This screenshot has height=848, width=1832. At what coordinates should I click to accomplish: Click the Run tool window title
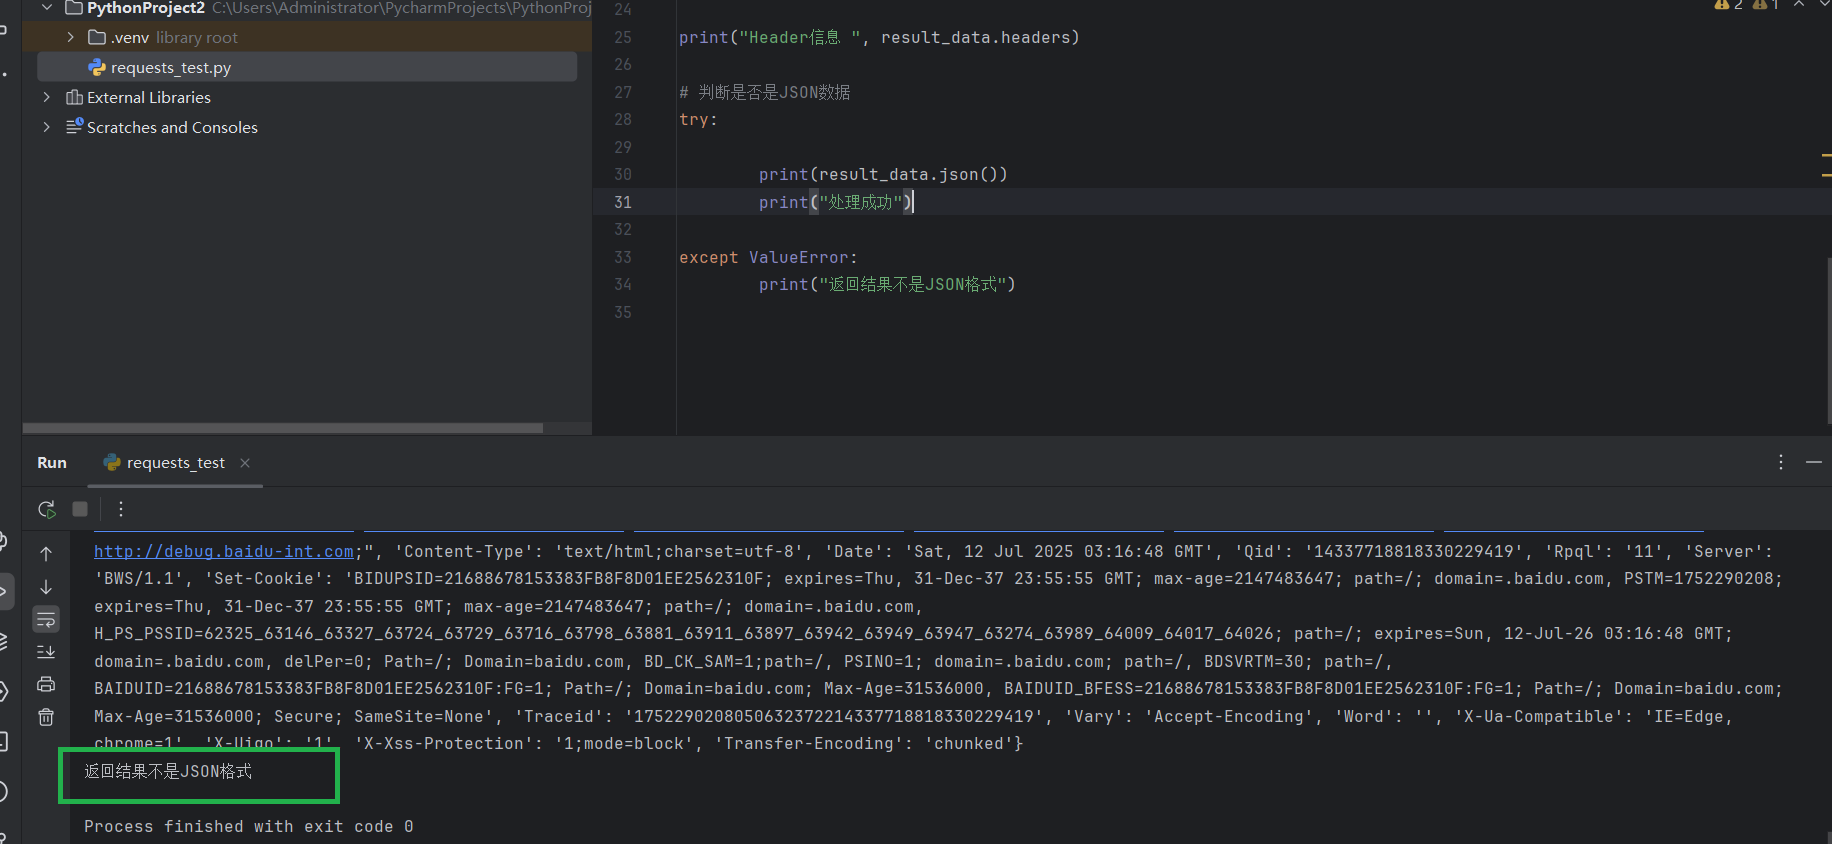tap(52, 463)
